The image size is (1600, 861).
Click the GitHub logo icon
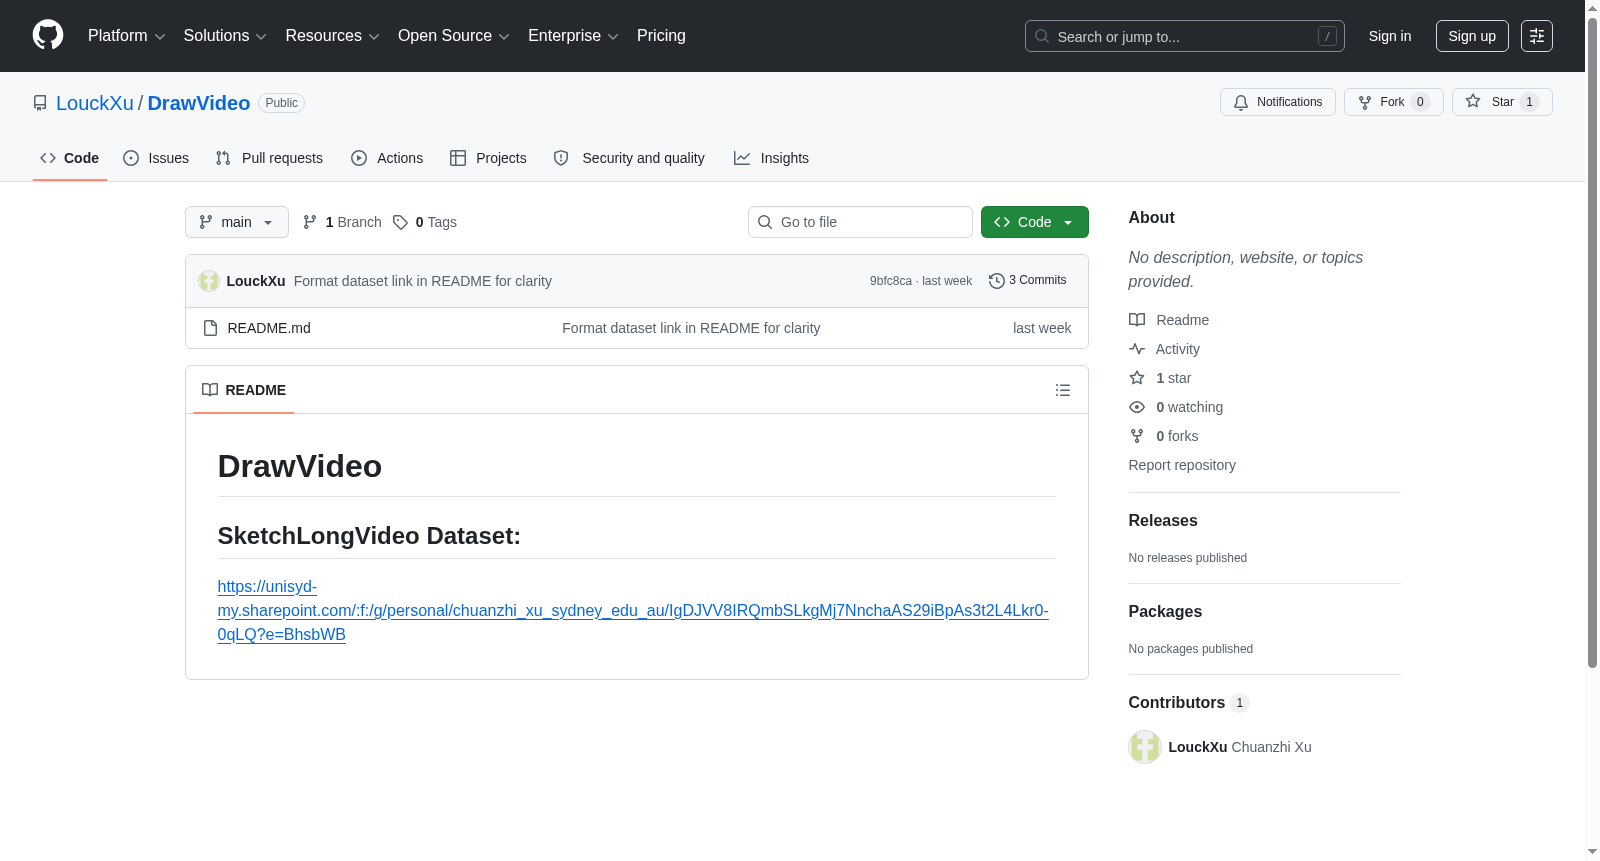(48, 35)
